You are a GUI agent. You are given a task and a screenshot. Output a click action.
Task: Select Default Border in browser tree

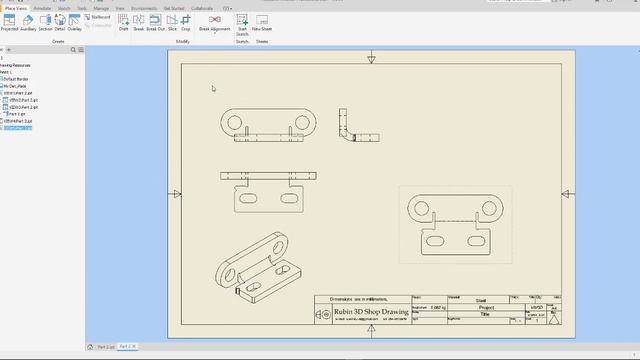pyautogui.click(x=15, y=79)
